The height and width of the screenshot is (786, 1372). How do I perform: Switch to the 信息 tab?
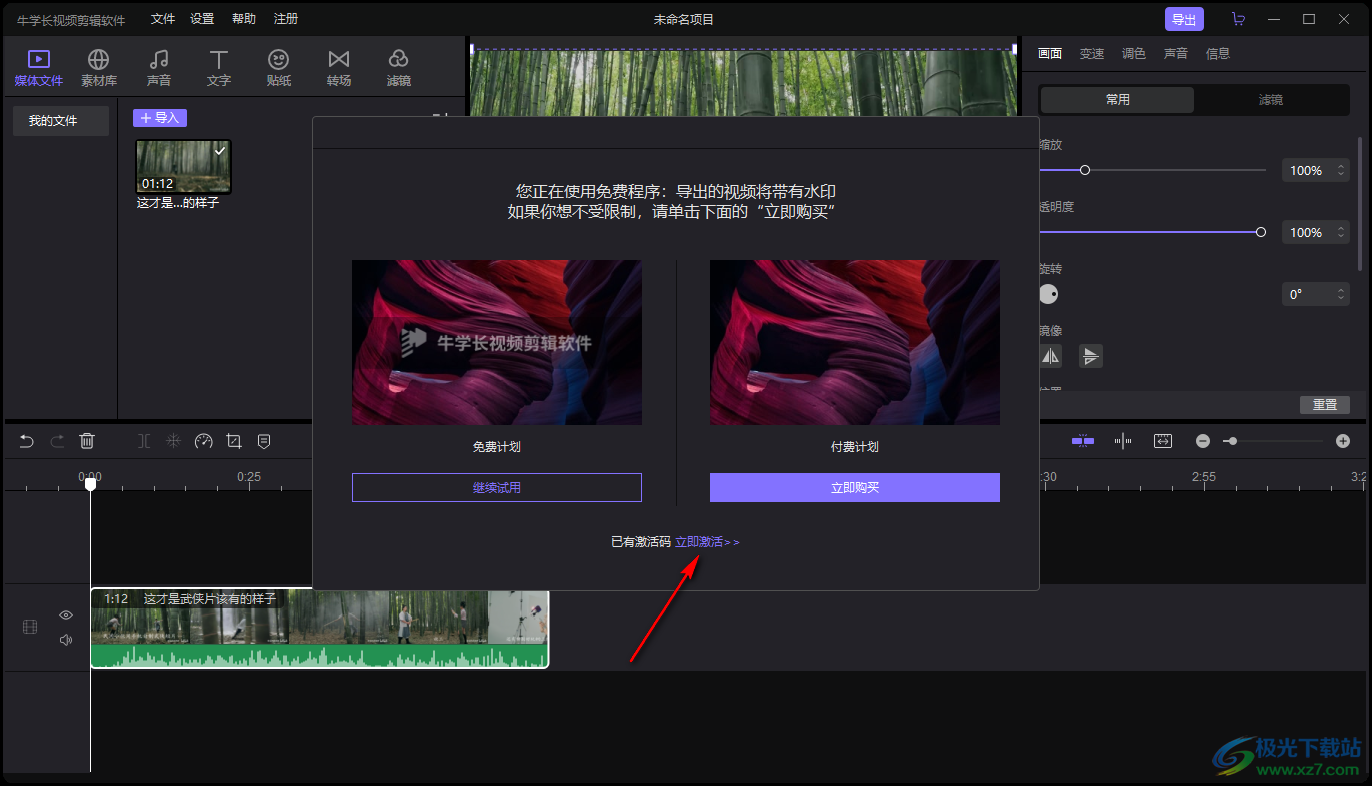click(1218, 54)
